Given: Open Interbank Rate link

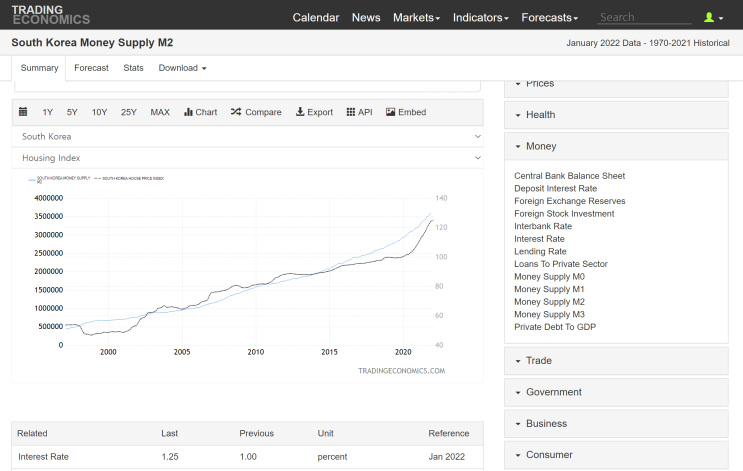Looking at the screenshot, I should click(x=543, y=226).
